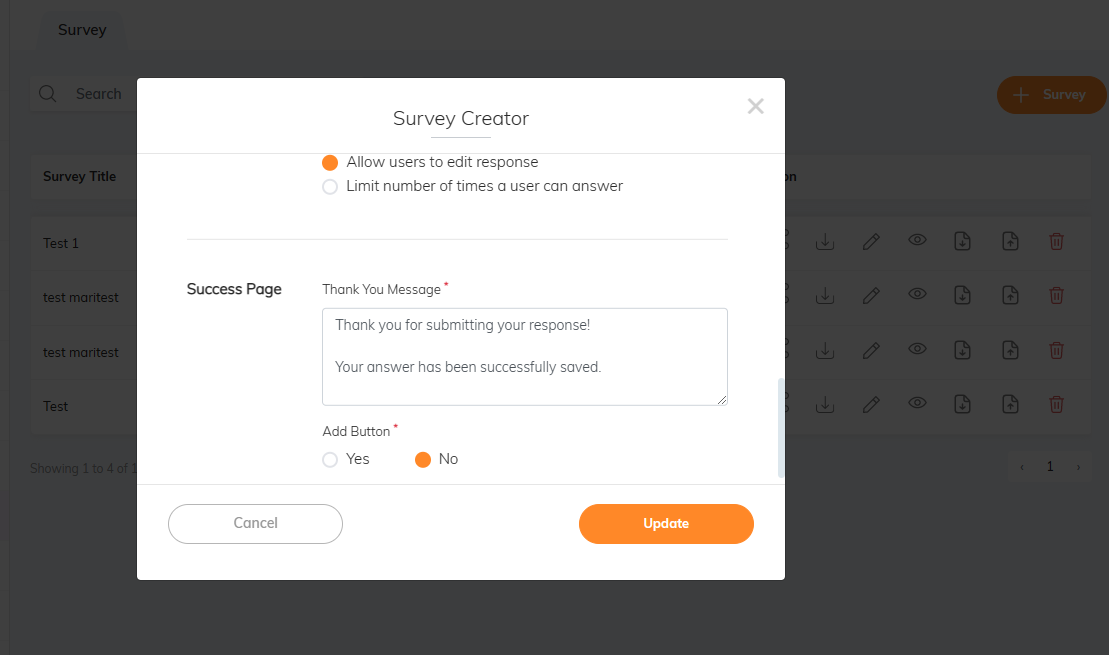This screenshot has width=1109, height=655.
Task: Go to previous page with left arrow
Action: click(x=1022, y=467)
